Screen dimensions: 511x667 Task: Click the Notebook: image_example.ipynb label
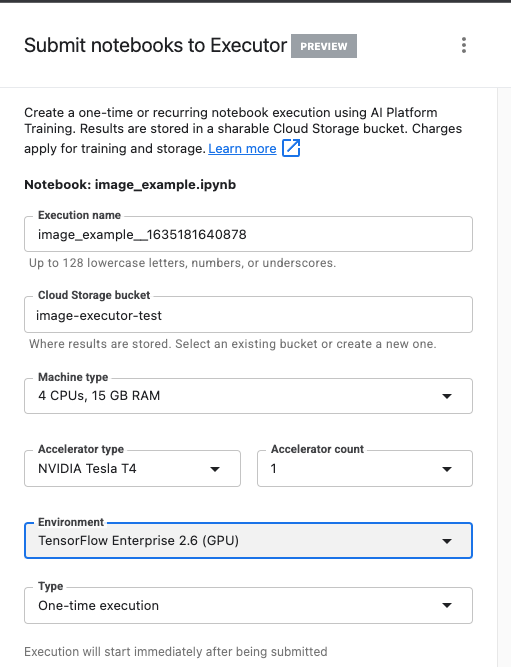[130, 185]
